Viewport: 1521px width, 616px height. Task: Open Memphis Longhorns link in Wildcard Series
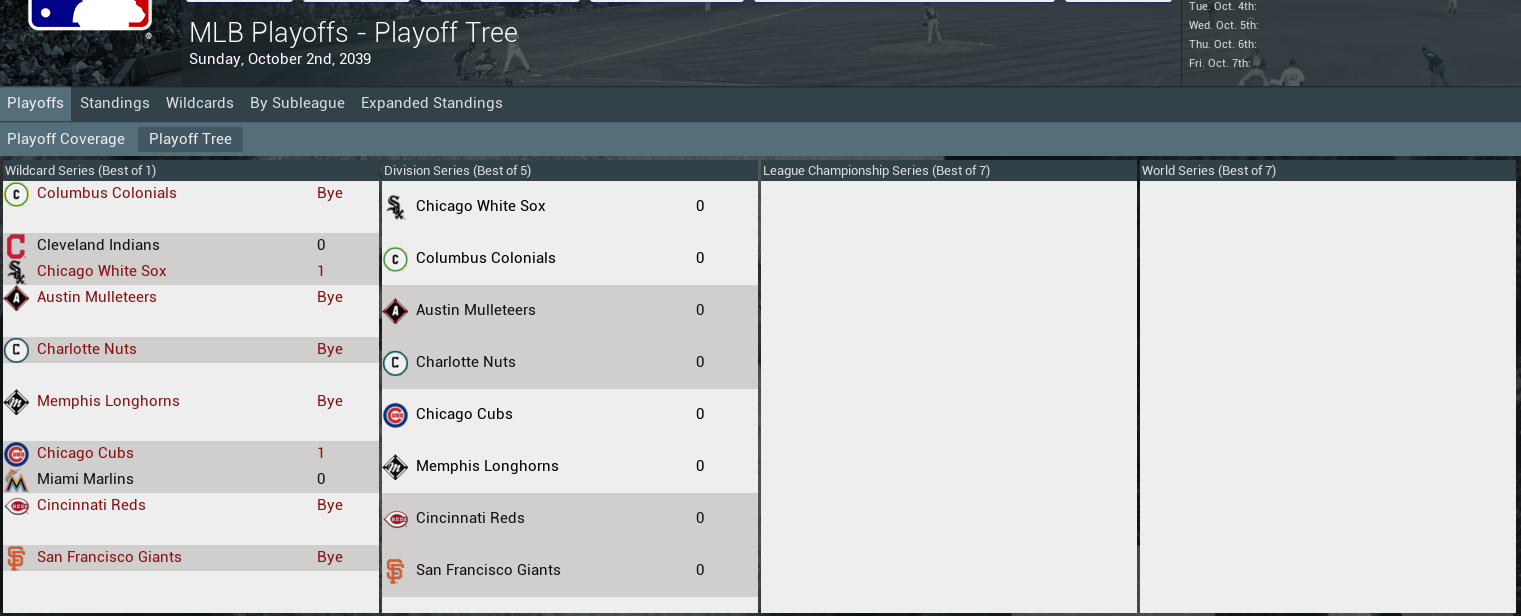coord(108,401)
